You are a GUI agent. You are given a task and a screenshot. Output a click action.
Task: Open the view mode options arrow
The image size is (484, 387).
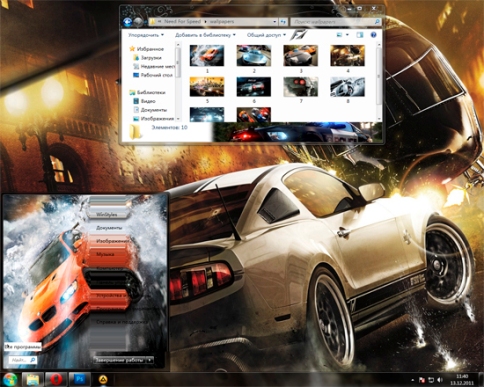click(347, 35)
